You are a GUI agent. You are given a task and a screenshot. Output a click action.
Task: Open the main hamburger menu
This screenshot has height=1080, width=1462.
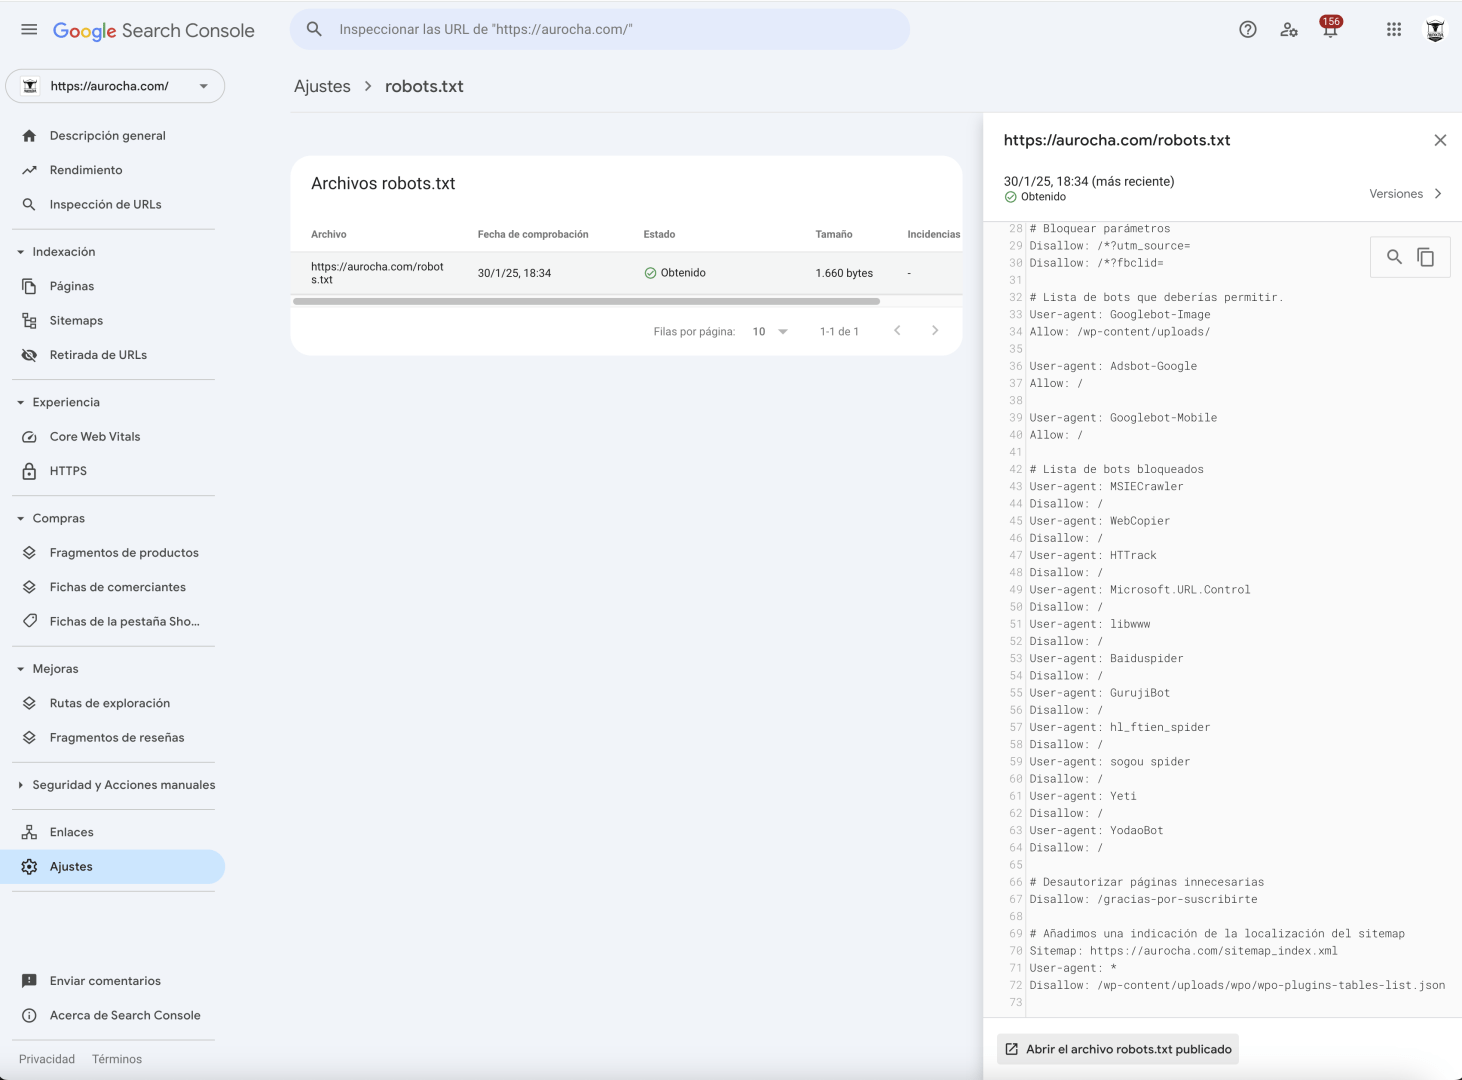tap(29, 30)
